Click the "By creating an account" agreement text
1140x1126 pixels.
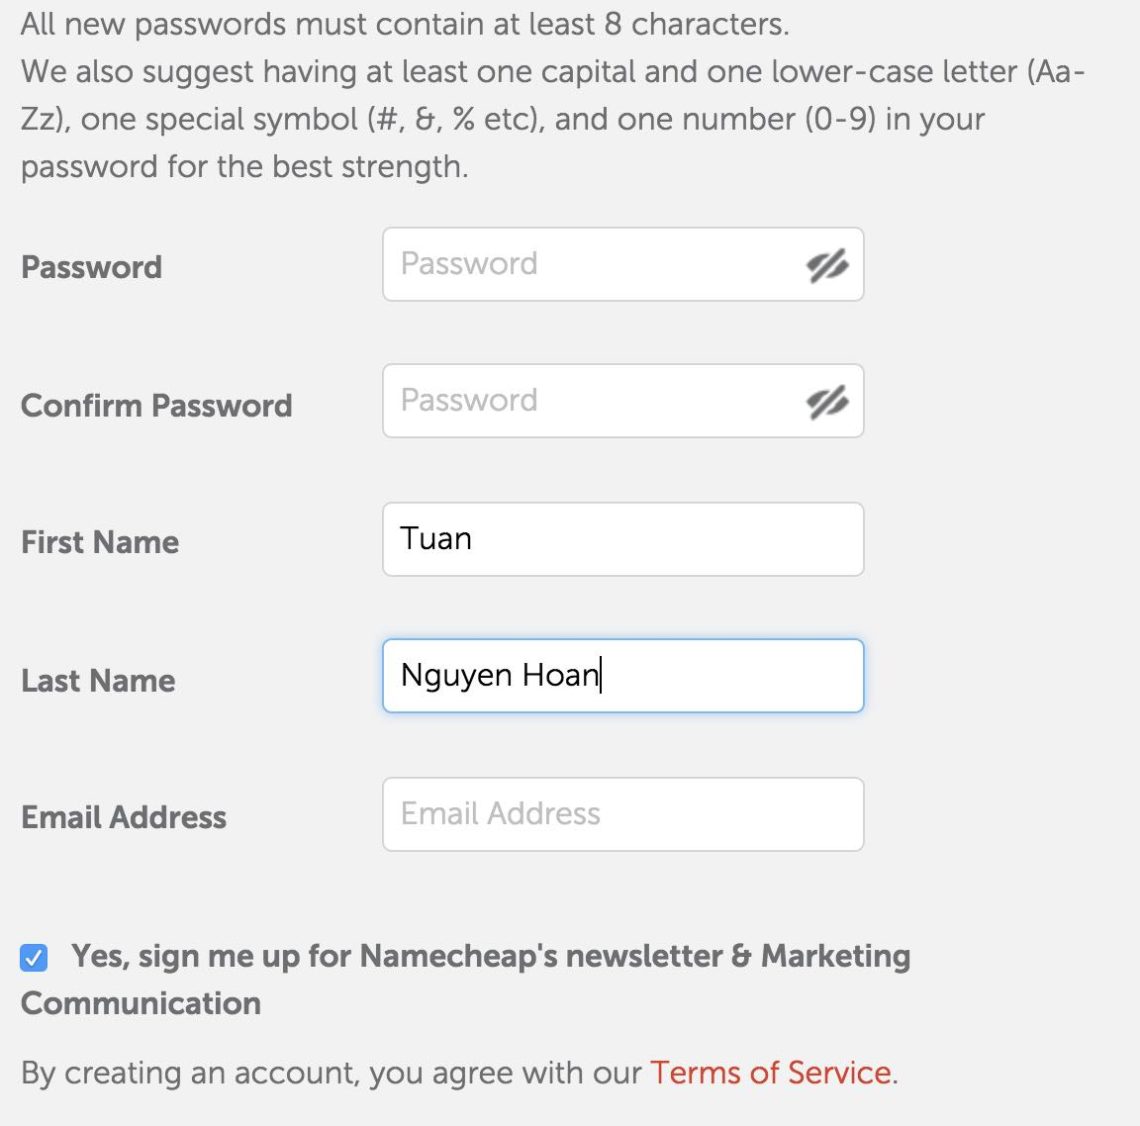[330, 1073]
